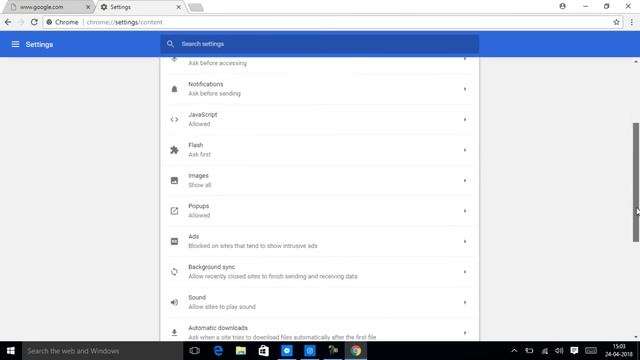Click 'Allow sites to play sound' text
Screen dimensions: 640x360
(x=222, y=307)
